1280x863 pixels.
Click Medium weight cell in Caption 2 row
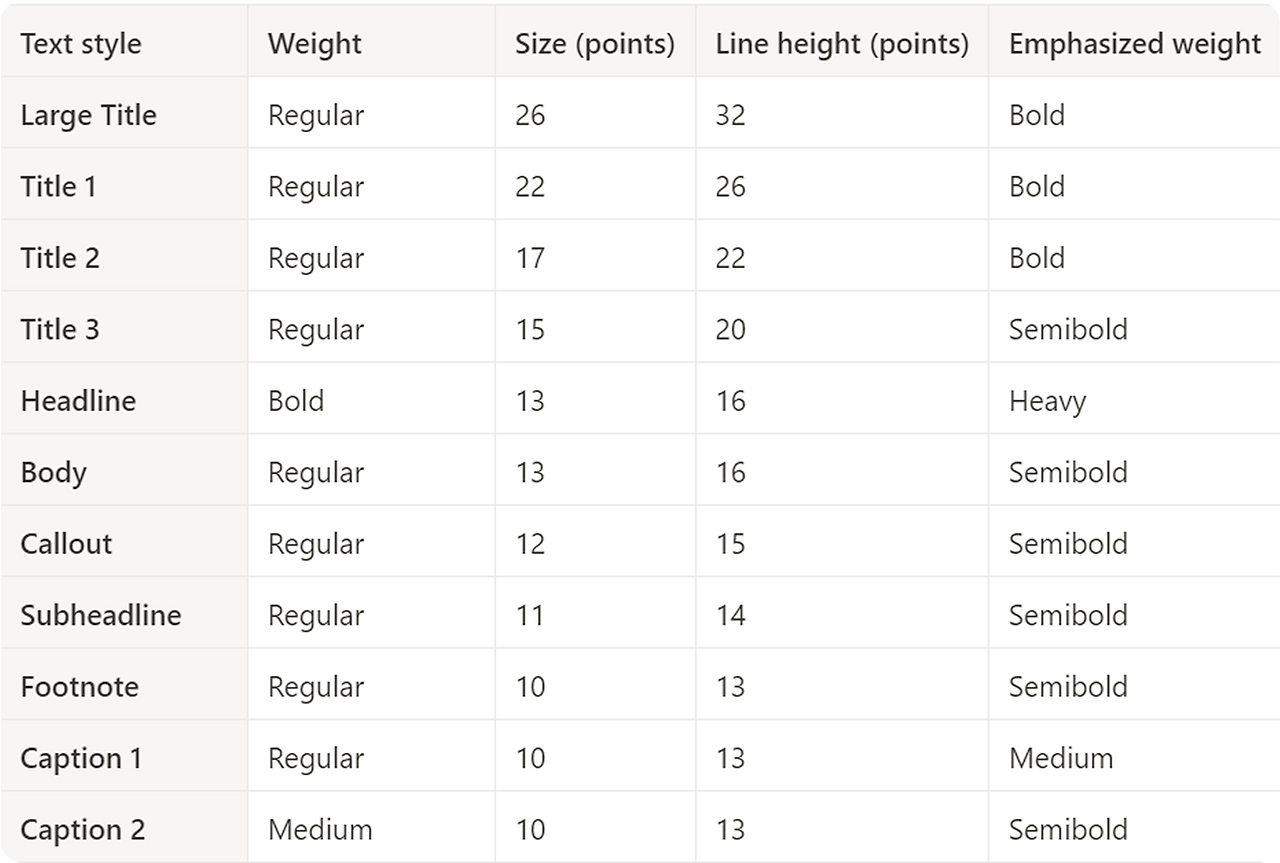coord(320,830)
